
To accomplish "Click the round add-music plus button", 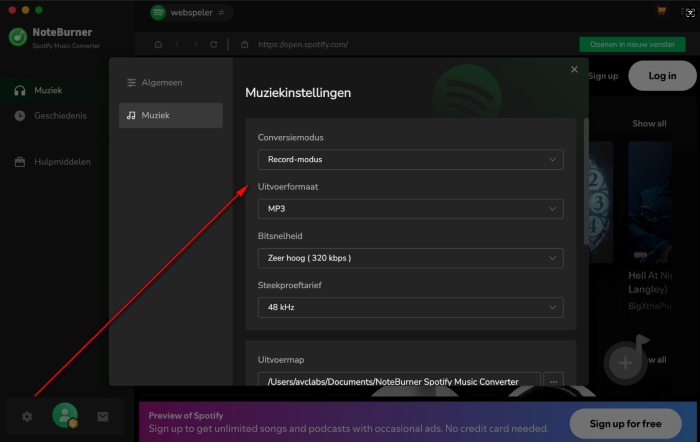I will (x=625, y=362).
